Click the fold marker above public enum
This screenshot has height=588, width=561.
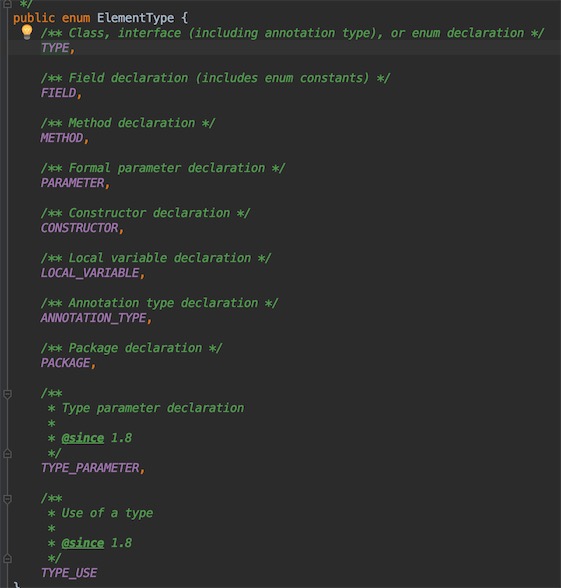click(x=7, y=3)
